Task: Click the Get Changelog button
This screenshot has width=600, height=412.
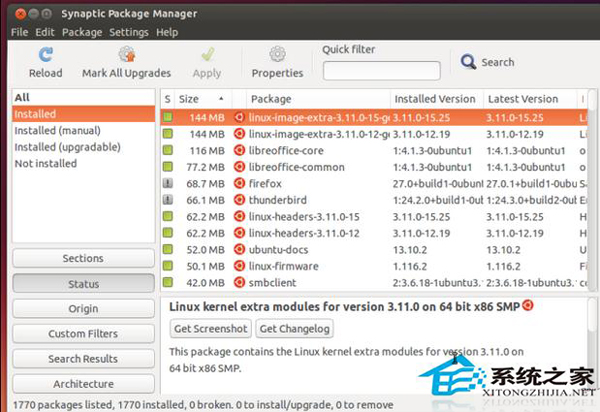Action: (294, 329)
